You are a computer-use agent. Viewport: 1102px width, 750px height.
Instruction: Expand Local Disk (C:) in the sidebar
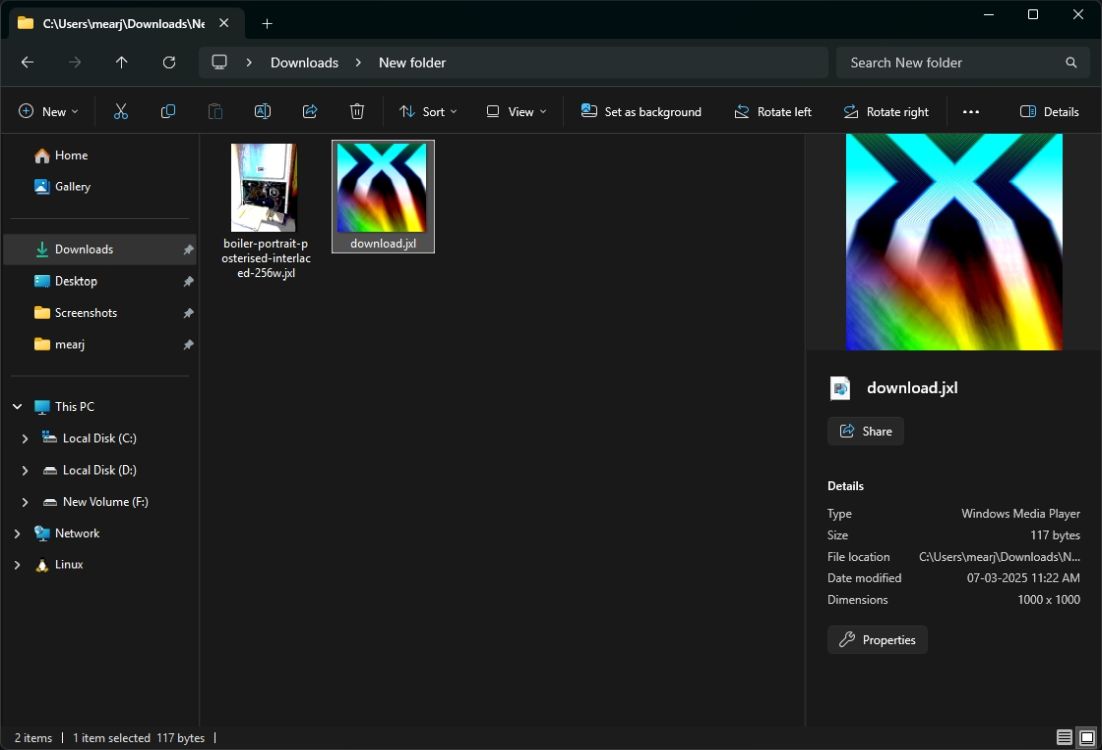[24, 438]
